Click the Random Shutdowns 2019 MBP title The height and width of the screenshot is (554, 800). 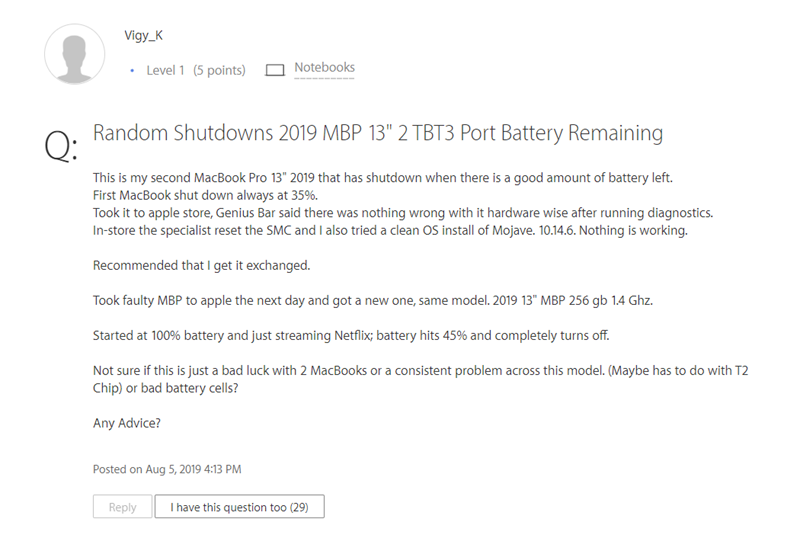coord(378,133)
